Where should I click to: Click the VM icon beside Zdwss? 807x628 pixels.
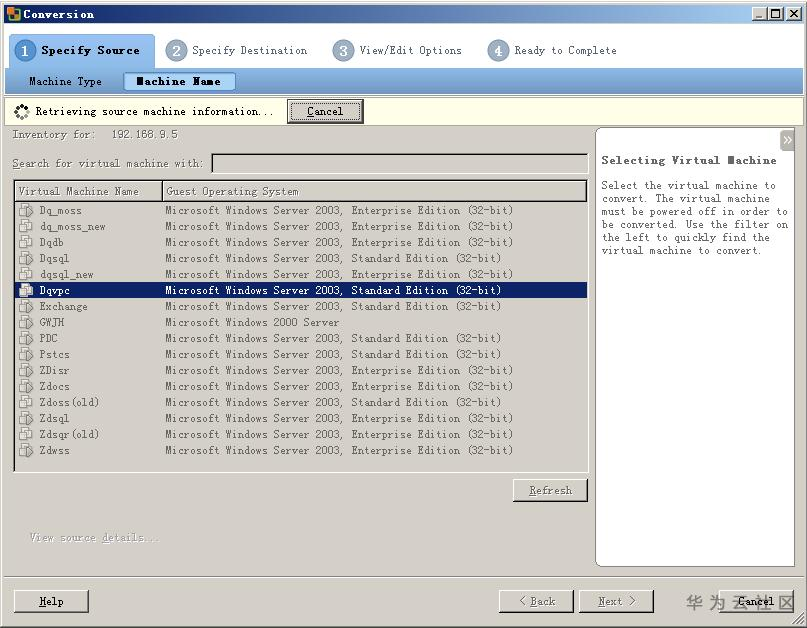point(26,450)
